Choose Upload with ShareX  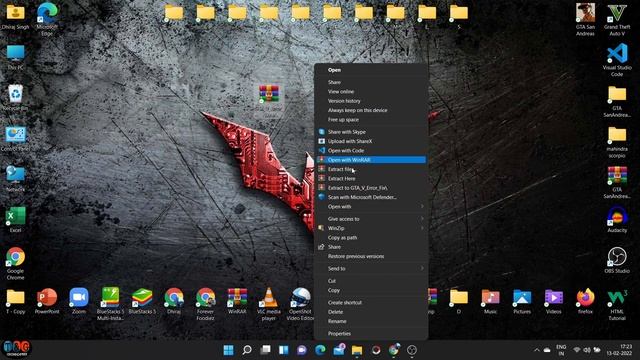[x=371, y=141]
